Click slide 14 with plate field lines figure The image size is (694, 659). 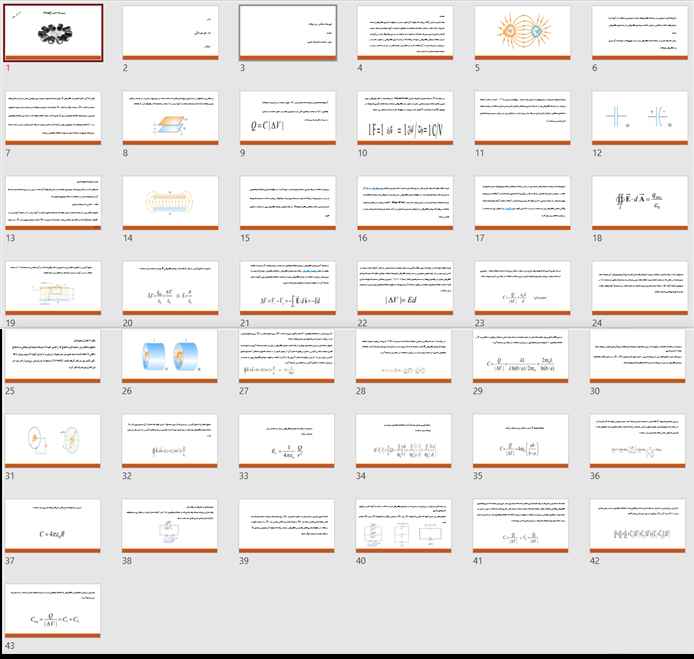(x=169, y=204)
